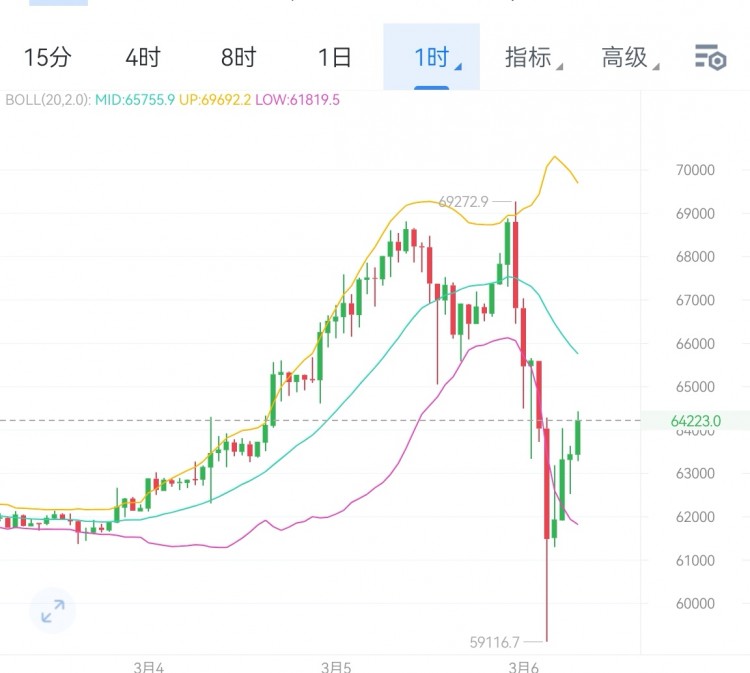Image resolution: width=750 pixels, height=673 pixels.
Task: Open chart settings list icon
Action: coord(710,57)
